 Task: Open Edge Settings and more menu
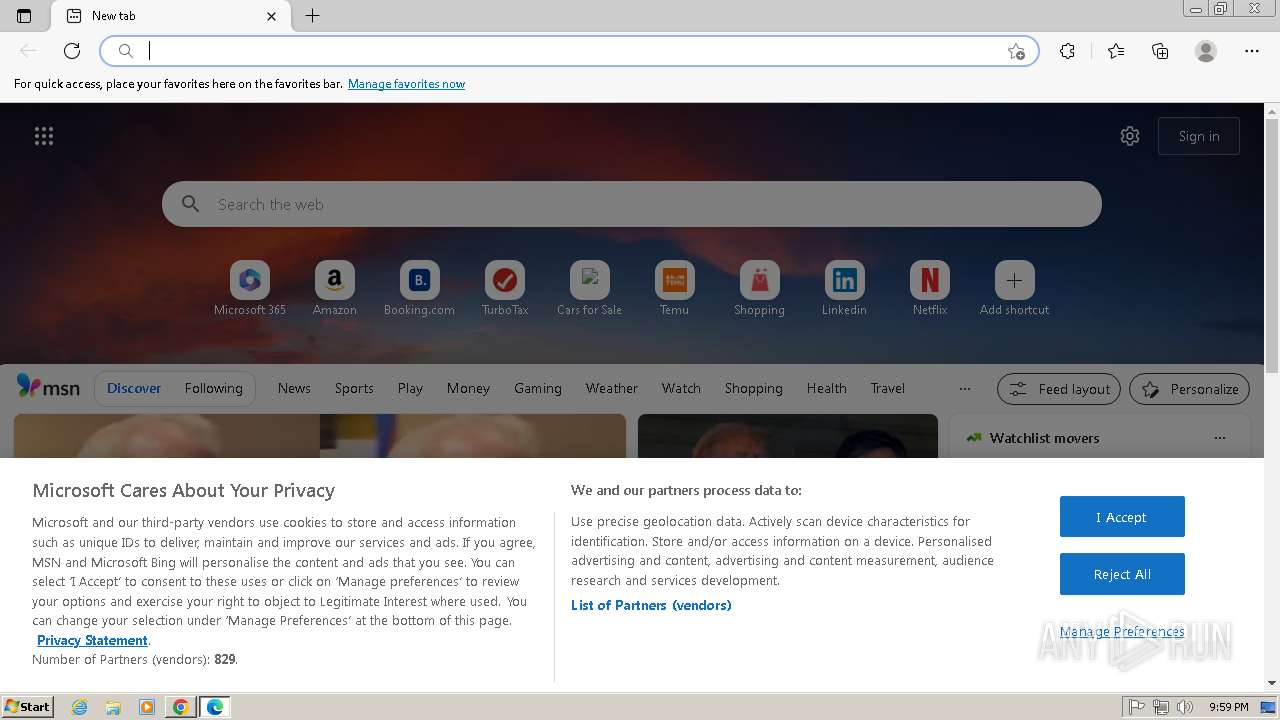(1252, 51)
